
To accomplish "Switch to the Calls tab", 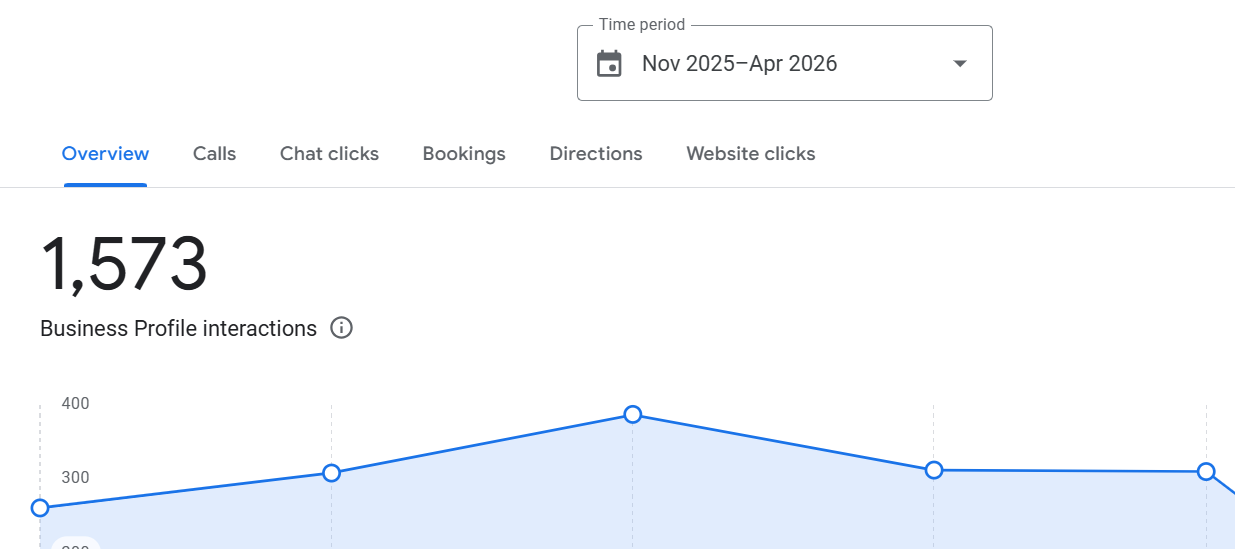I will [x=215, y=154].
